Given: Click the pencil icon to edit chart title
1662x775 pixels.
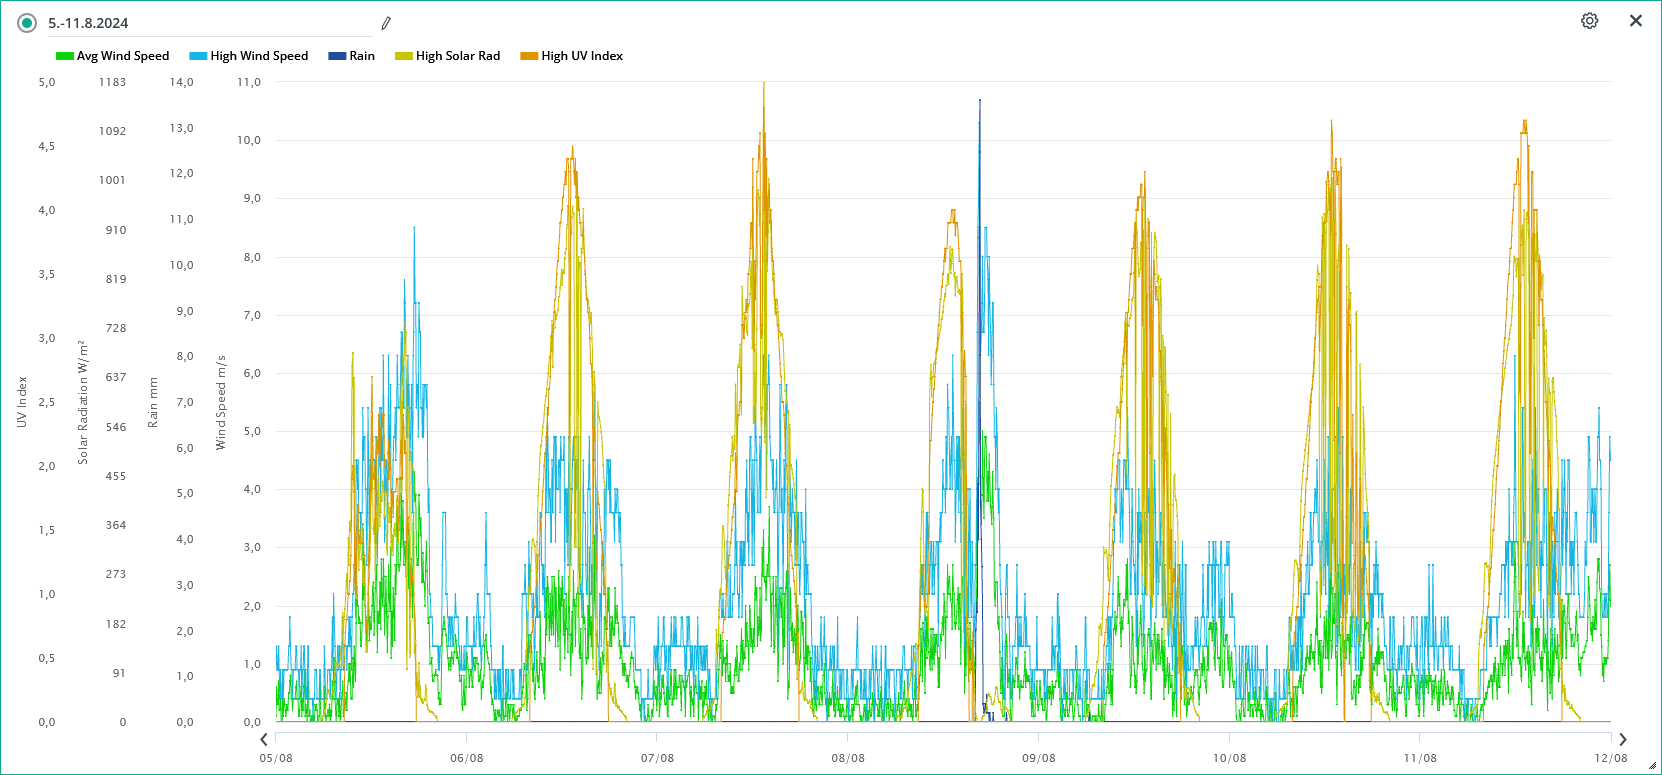Looking at the screenshot, I should click(x=386, y=23).
